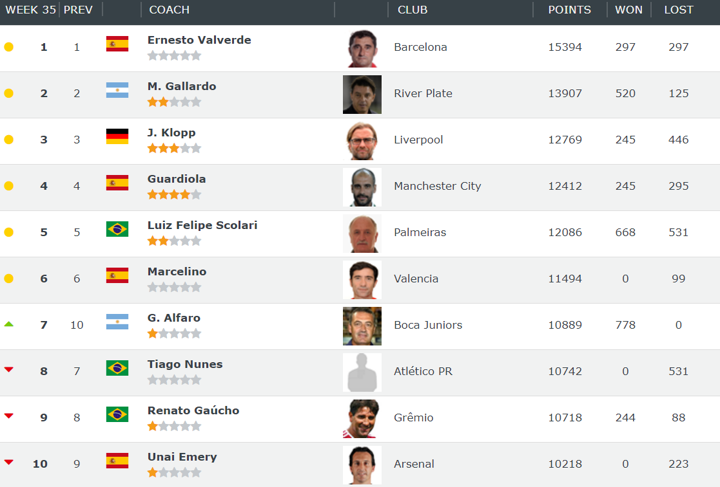The height and width of the screenshot is (487, 720).
Task: Open coach link Marcelino
Action: [x=177, y=272]
